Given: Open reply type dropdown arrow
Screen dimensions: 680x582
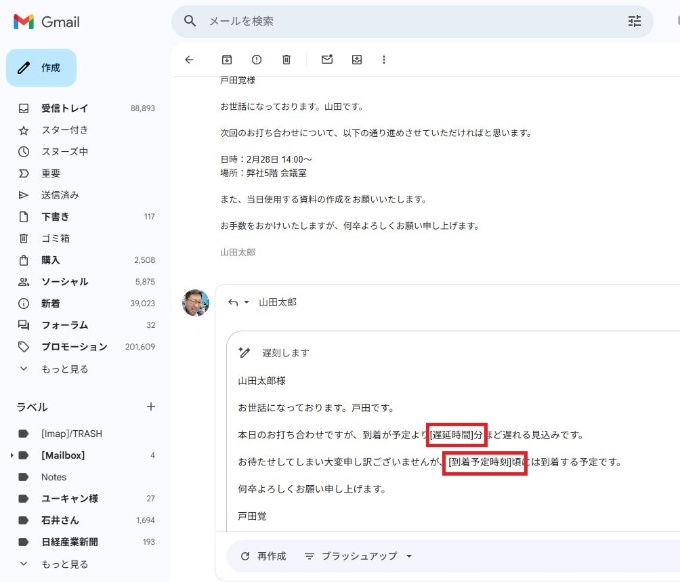Looking at the screenshot, I should pos(246,302).
